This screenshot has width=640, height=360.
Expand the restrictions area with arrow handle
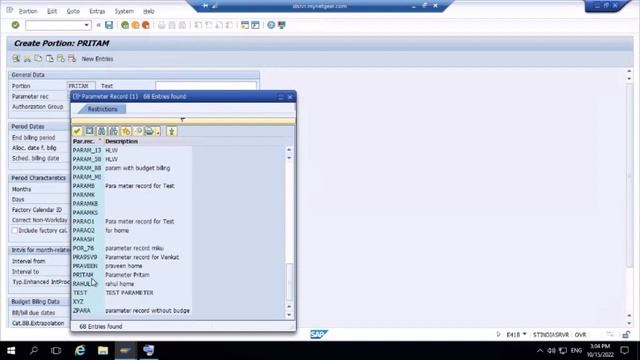coord(182,119)
